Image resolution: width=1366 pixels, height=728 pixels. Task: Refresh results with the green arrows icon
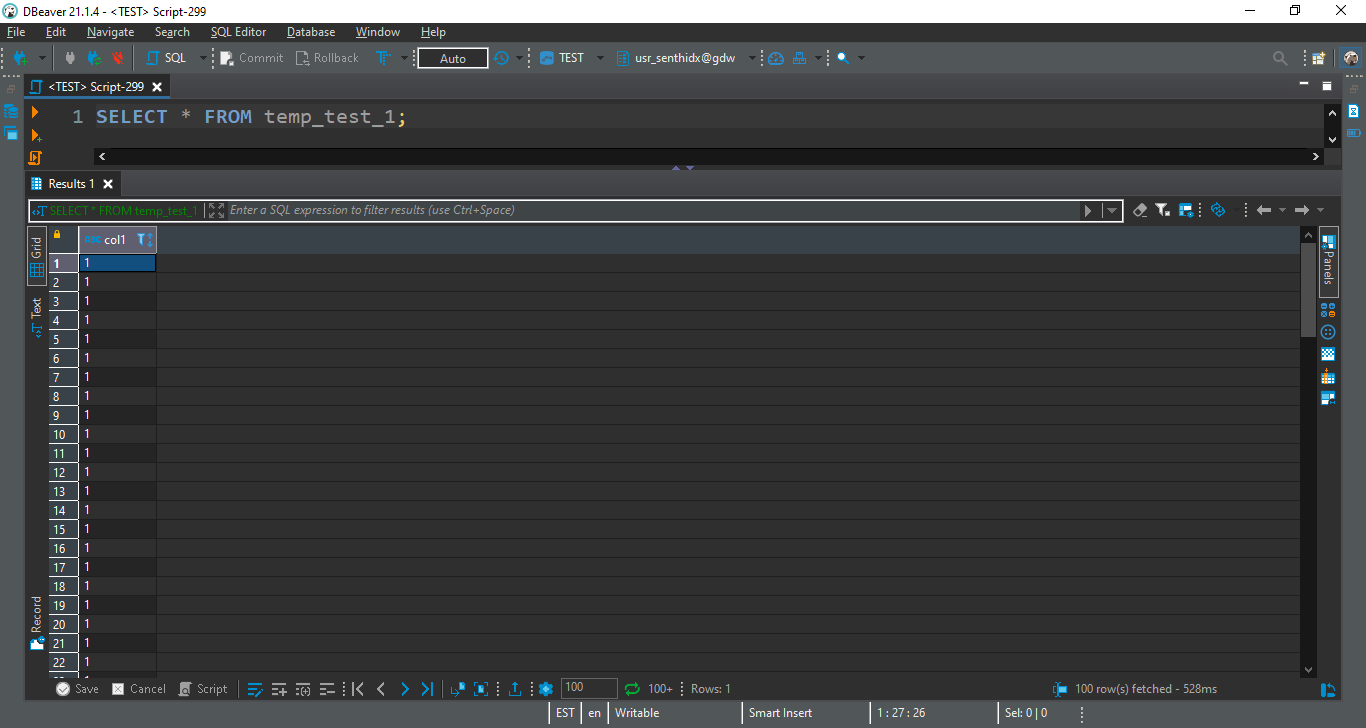632,689
